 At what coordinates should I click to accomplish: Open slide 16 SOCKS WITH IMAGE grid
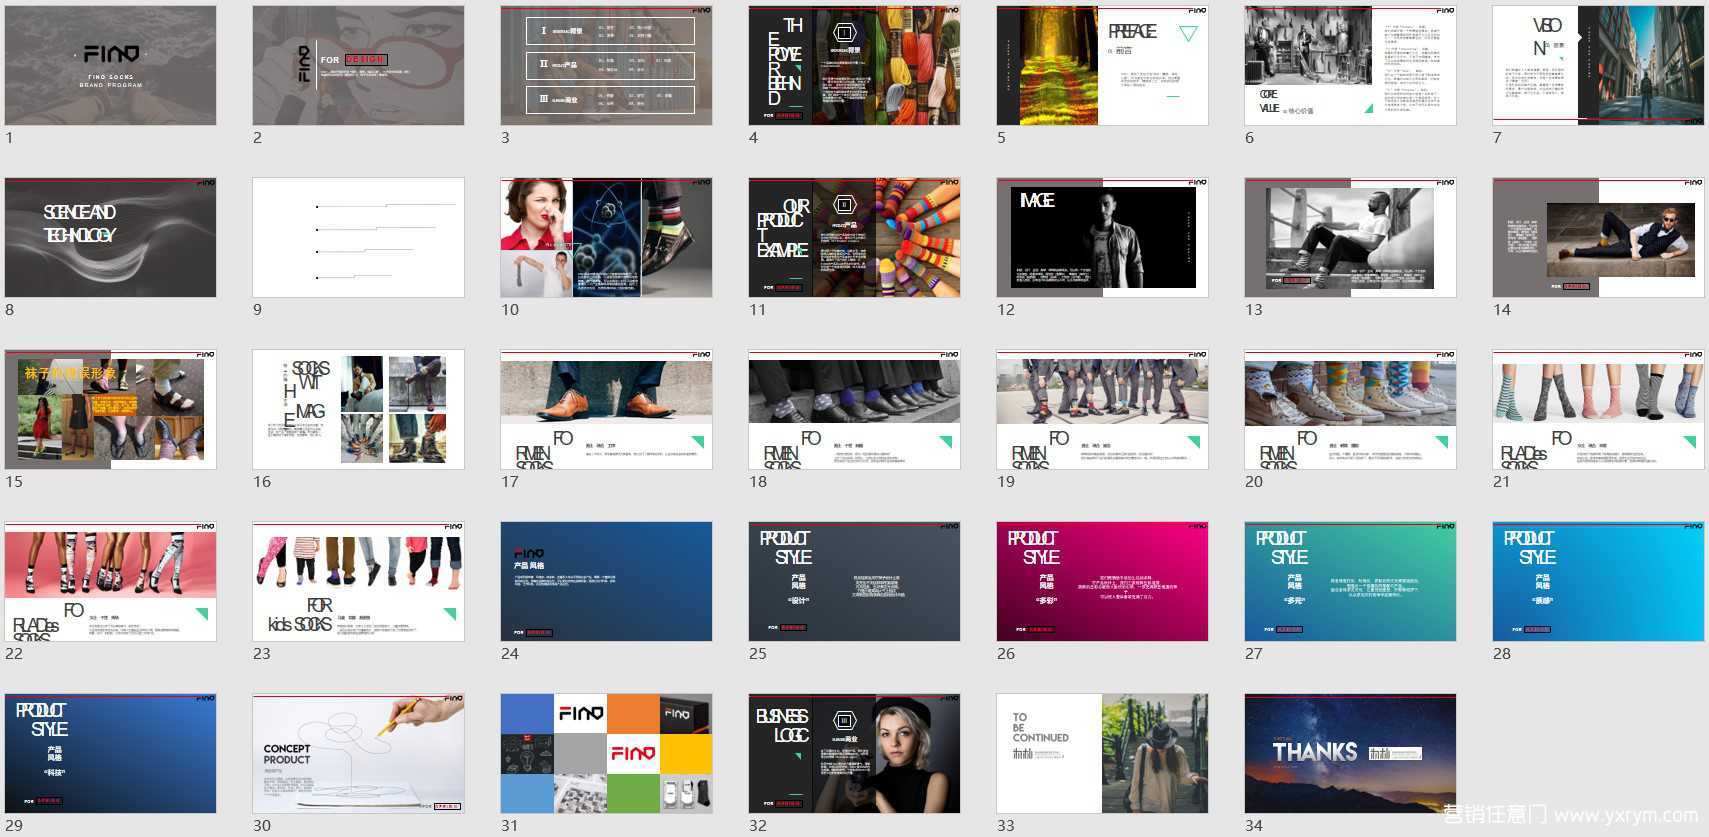coord(358,409)
